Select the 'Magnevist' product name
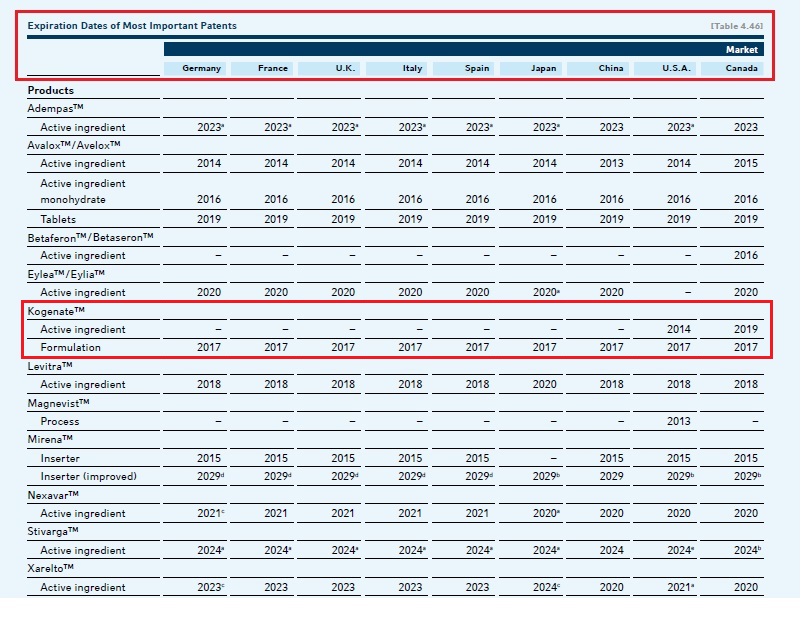The height and width of the screenshot is (617, 802). (x=58, y=403)
